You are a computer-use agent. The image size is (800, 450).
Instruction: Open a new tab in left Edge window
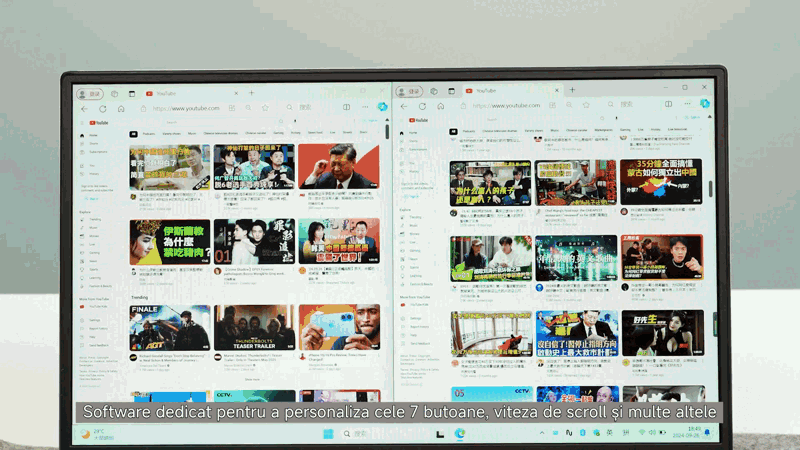[252, 93]
